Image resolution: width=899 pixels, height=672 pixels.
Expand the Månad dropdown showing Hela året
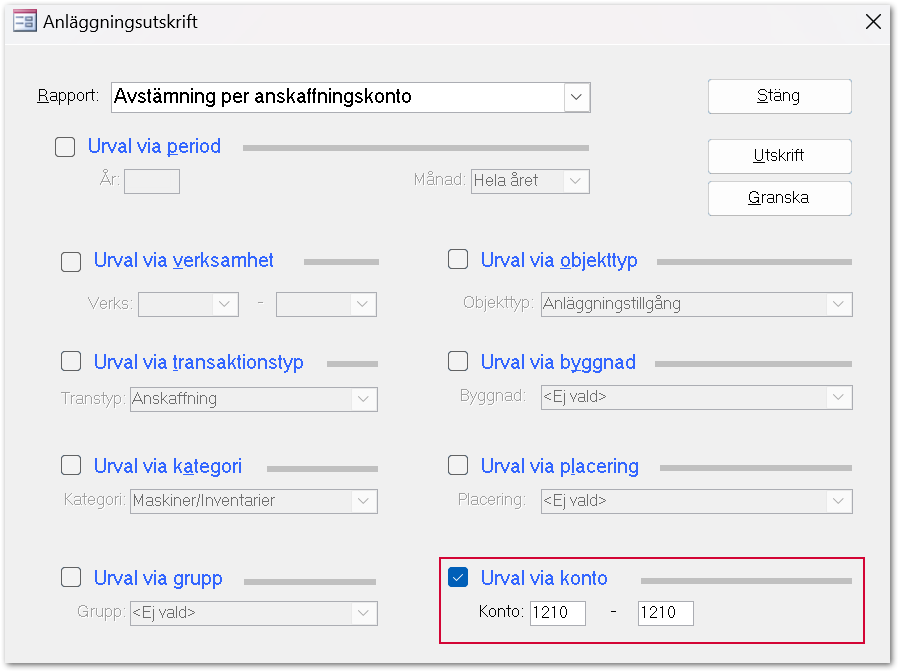(576, 181)
